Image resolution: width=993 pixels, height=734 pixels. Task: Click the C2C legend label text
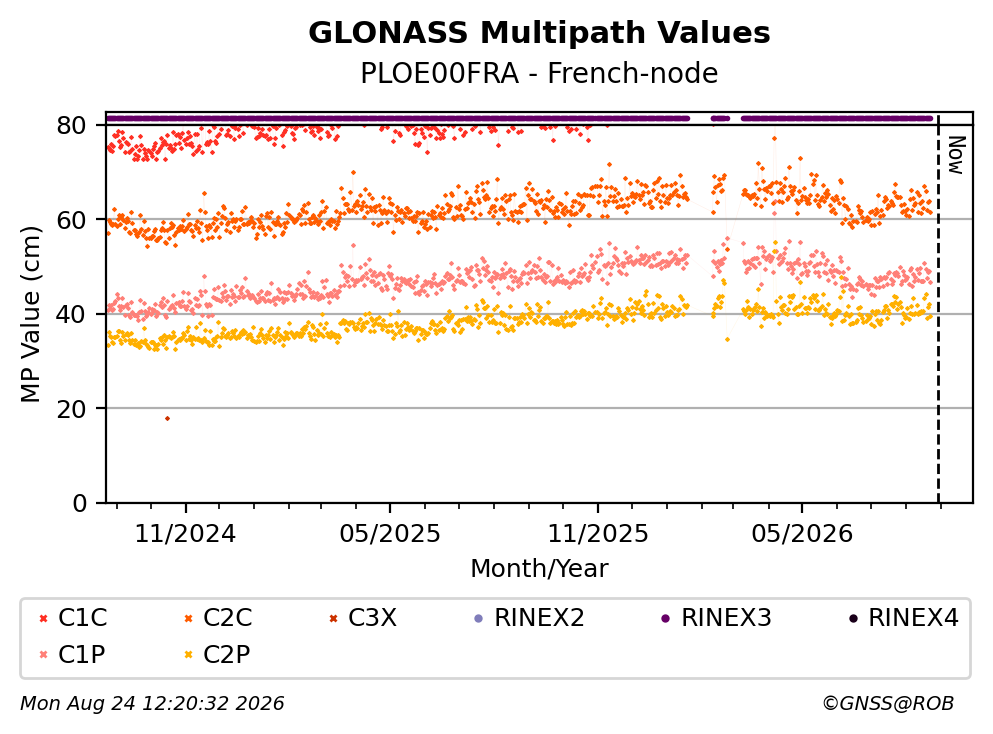pyautogui.click(x=227, y=618)
